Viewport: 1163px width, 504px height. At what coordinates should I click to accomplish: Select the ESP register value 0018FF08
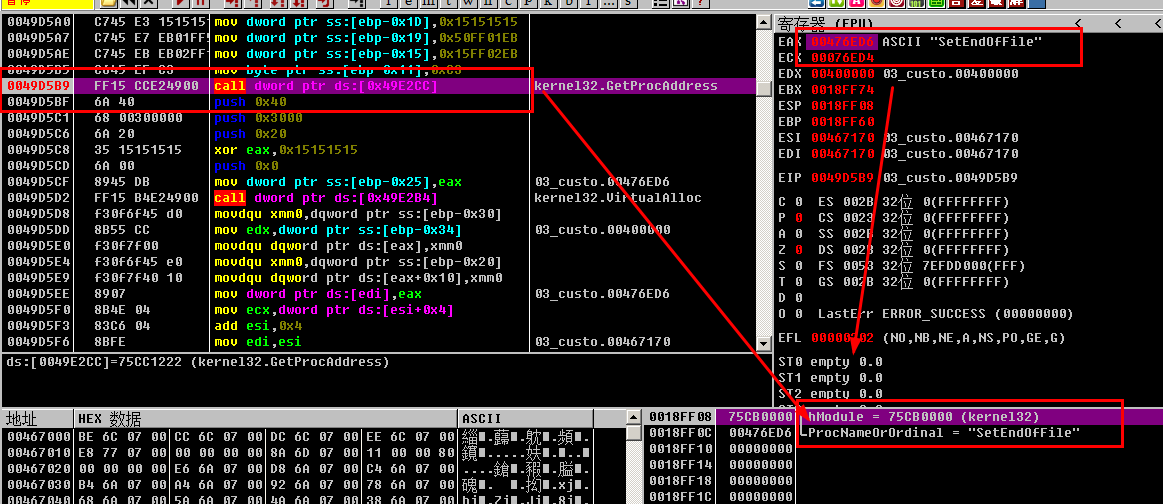(x=843, y=106)
